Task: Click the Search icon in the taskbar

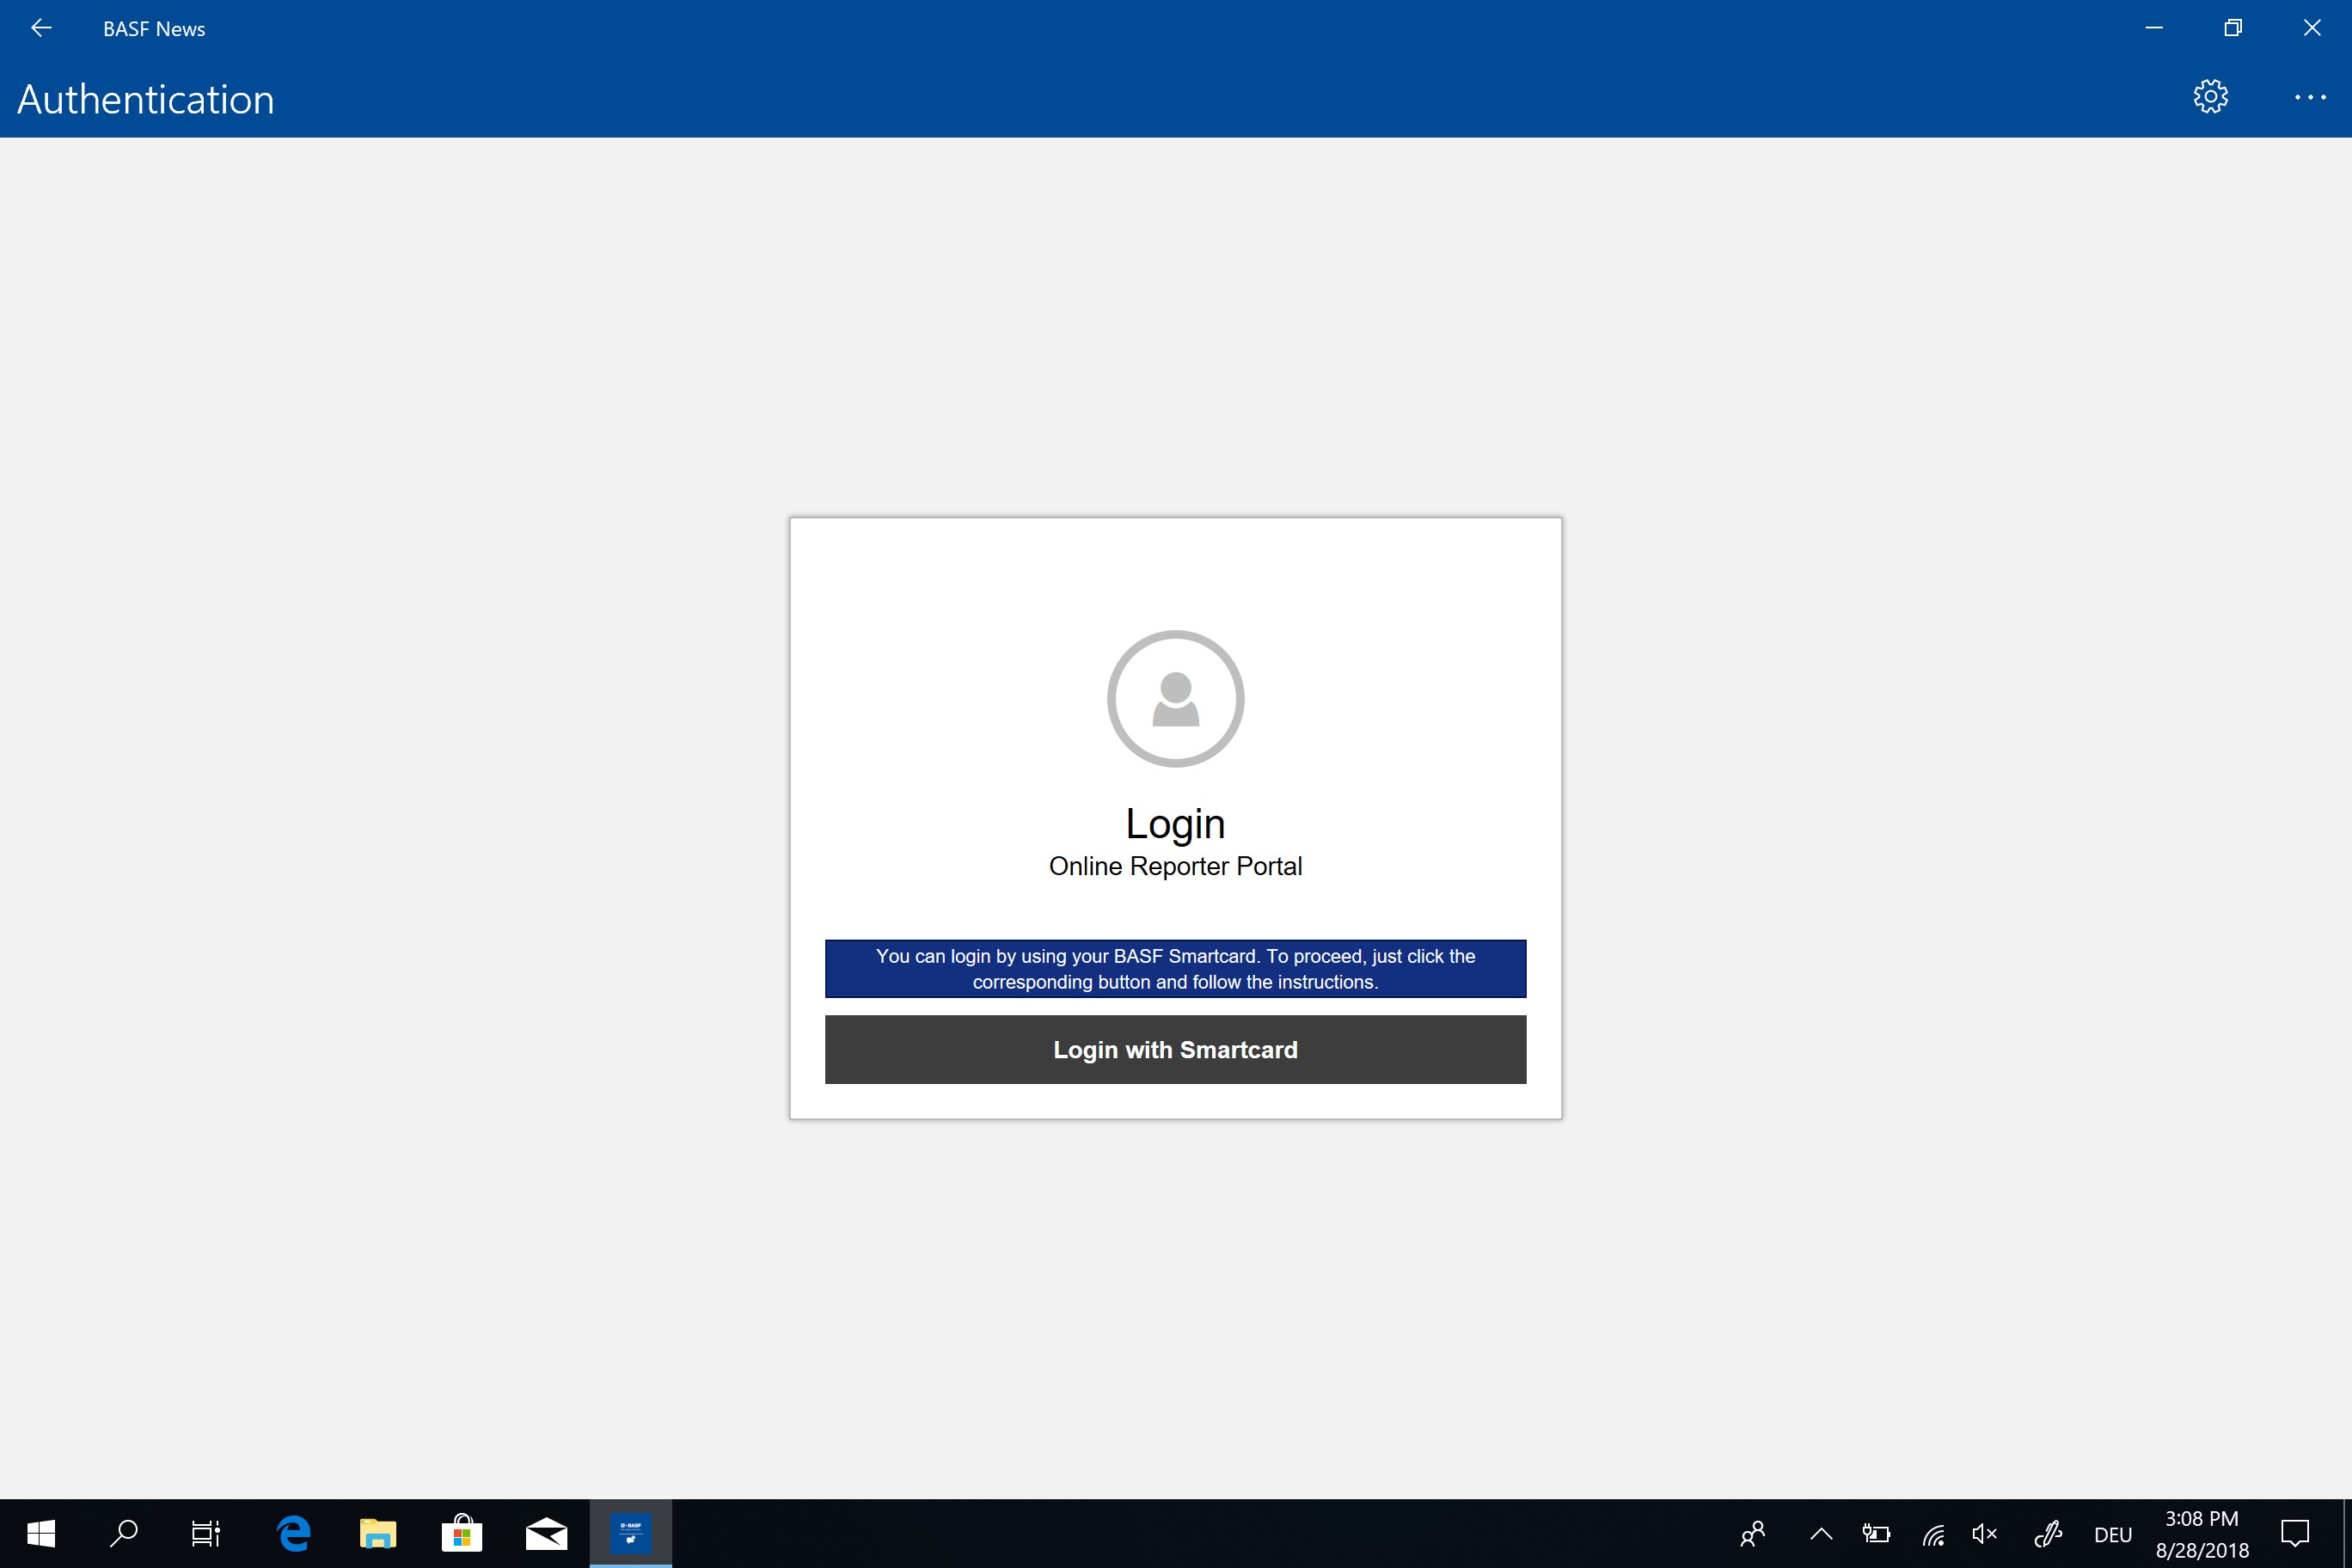Action: 125,1533
